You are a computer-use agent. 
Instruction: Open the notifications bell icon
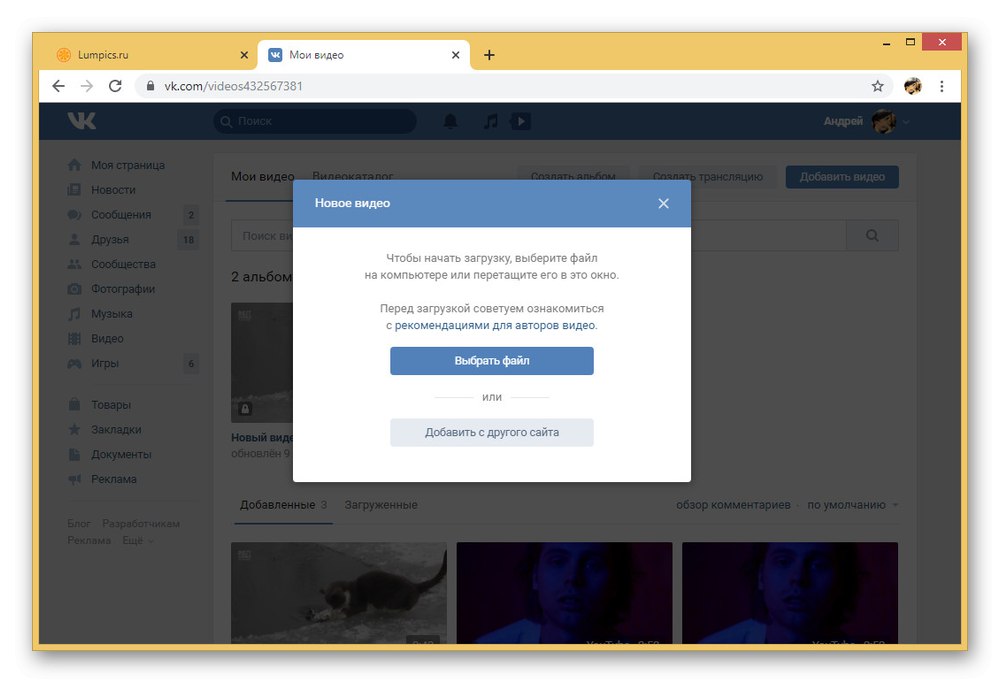pos(450,121)
